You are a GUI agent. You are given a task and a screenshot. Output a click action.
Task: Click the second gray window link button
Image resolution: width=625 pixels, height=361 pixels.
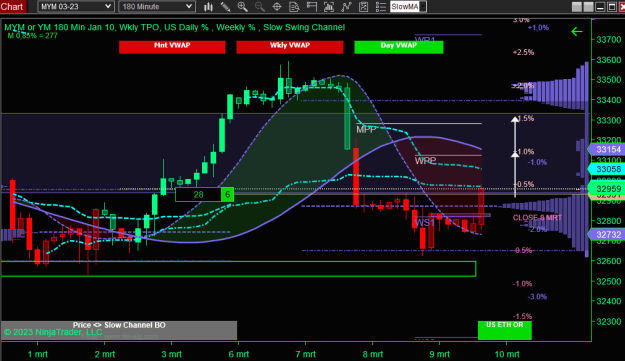(588, 7)
